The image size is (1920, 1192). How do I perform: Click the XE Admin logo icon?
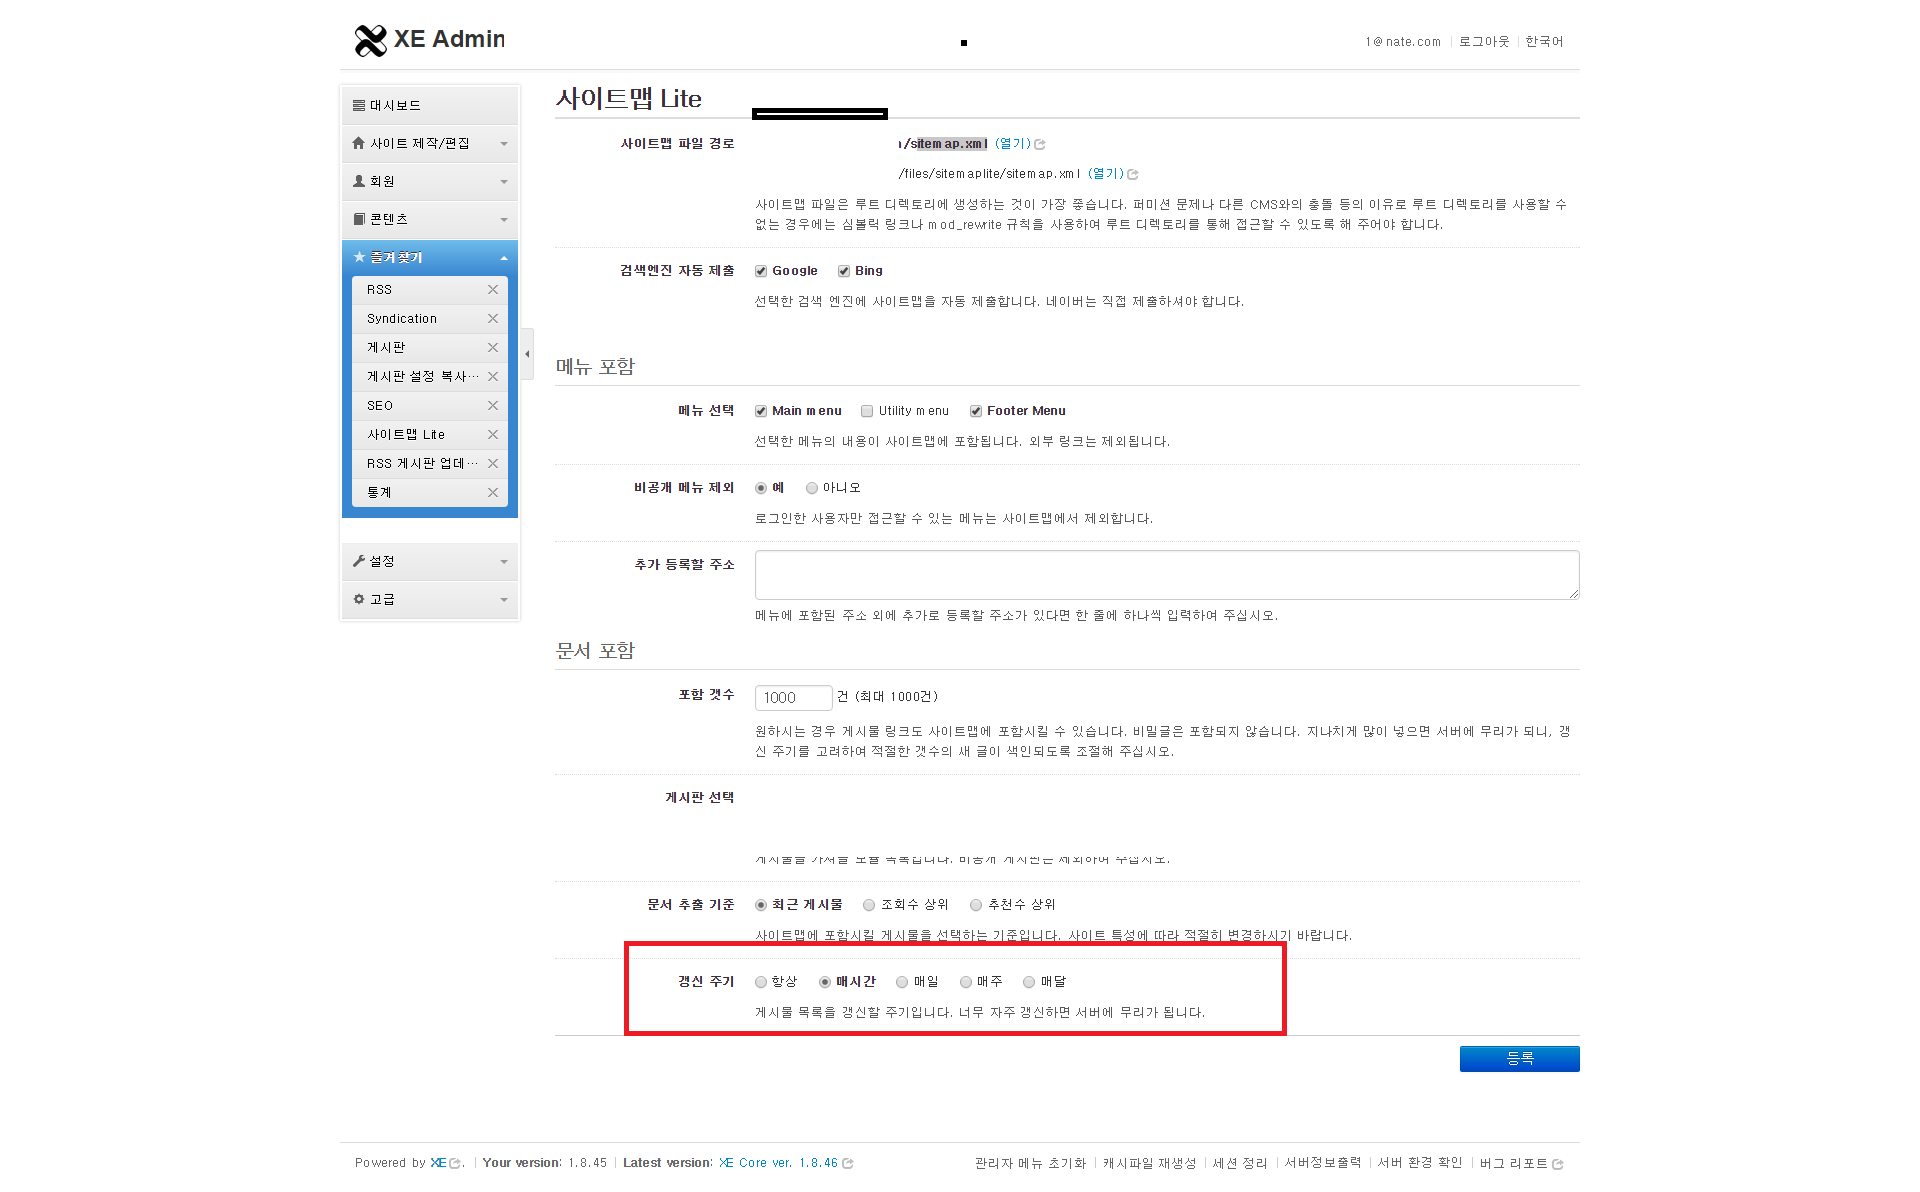[x=369, y=40]
